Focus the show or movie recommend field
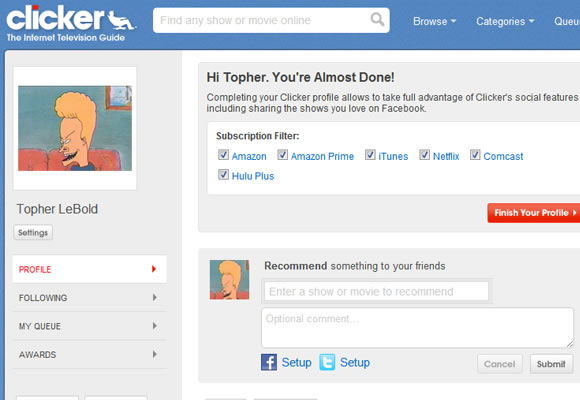 [377, 292]
